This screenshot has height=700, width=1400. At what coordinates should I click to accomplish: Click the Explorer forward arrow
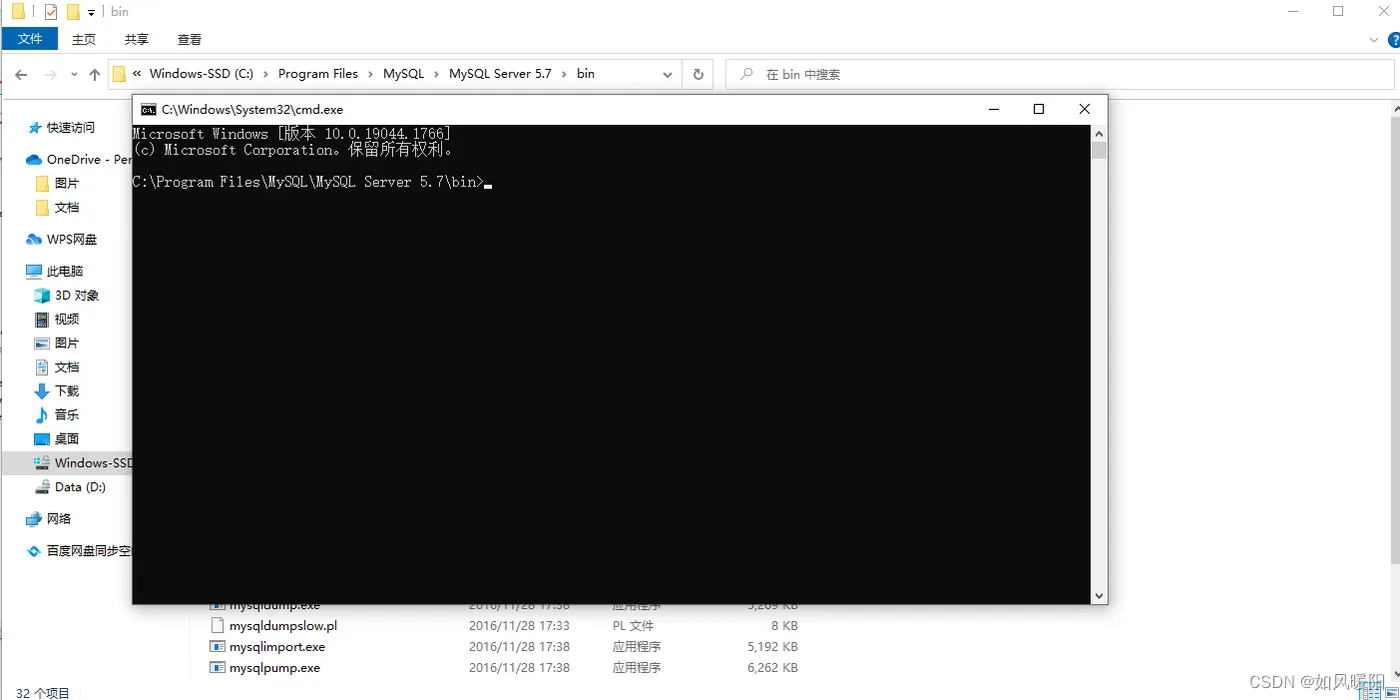pyautogui.click(x=51, y=74)
